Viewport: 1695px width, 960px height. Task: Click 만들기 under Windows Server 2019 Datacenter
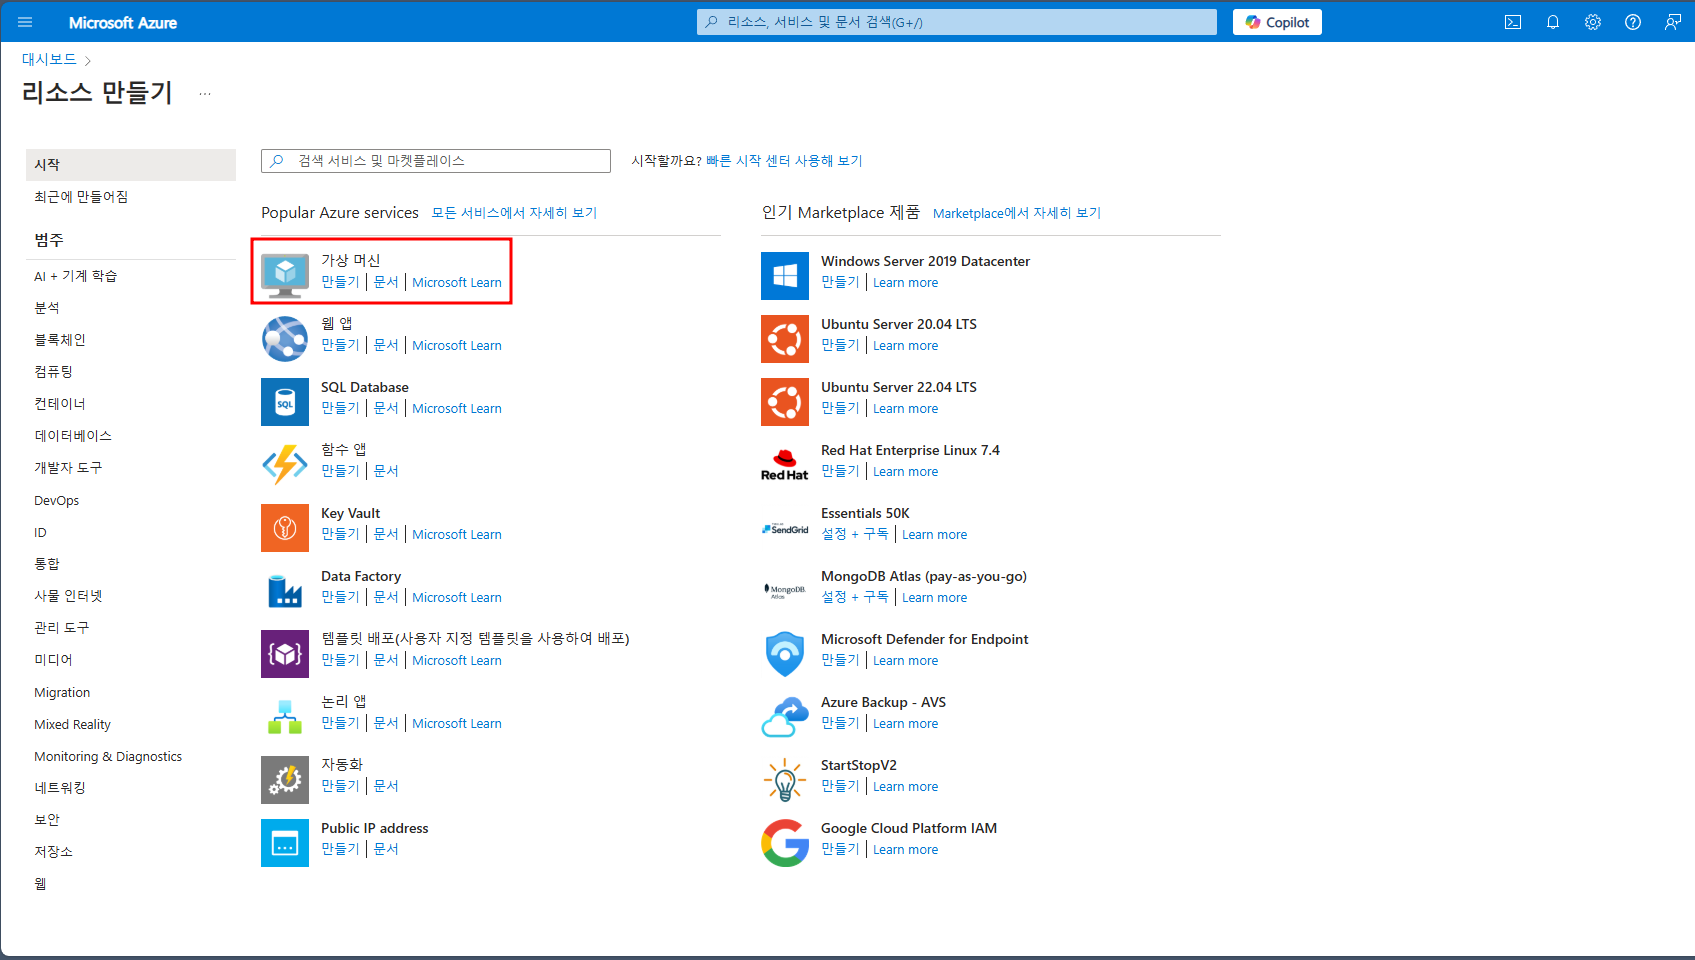pyautogui.click(x=840, y=282)
